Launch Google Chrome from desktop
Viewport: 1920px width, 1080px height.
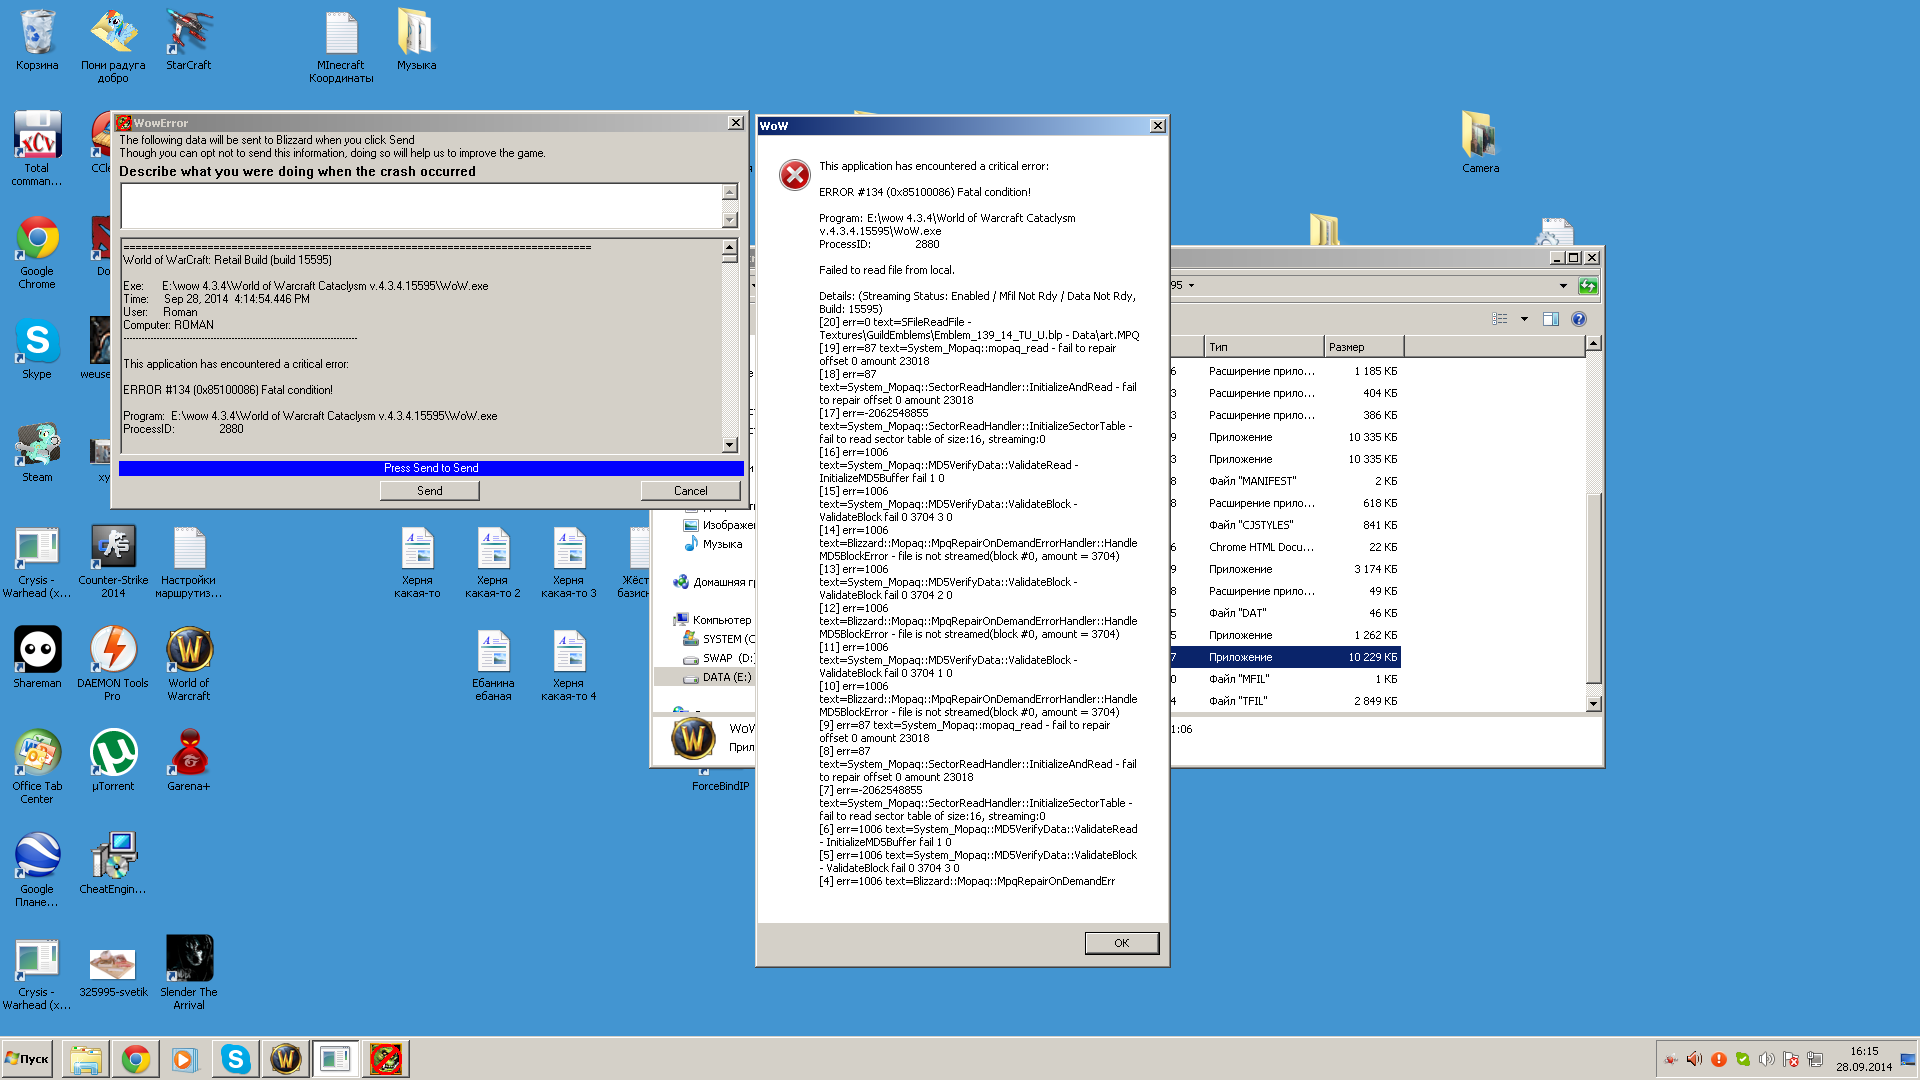point(37,252)
